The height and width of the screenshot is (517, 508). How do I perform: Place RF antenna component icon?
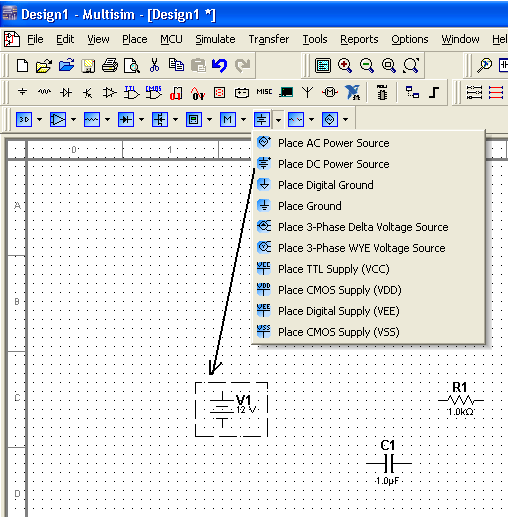click(x=307, y=92)
